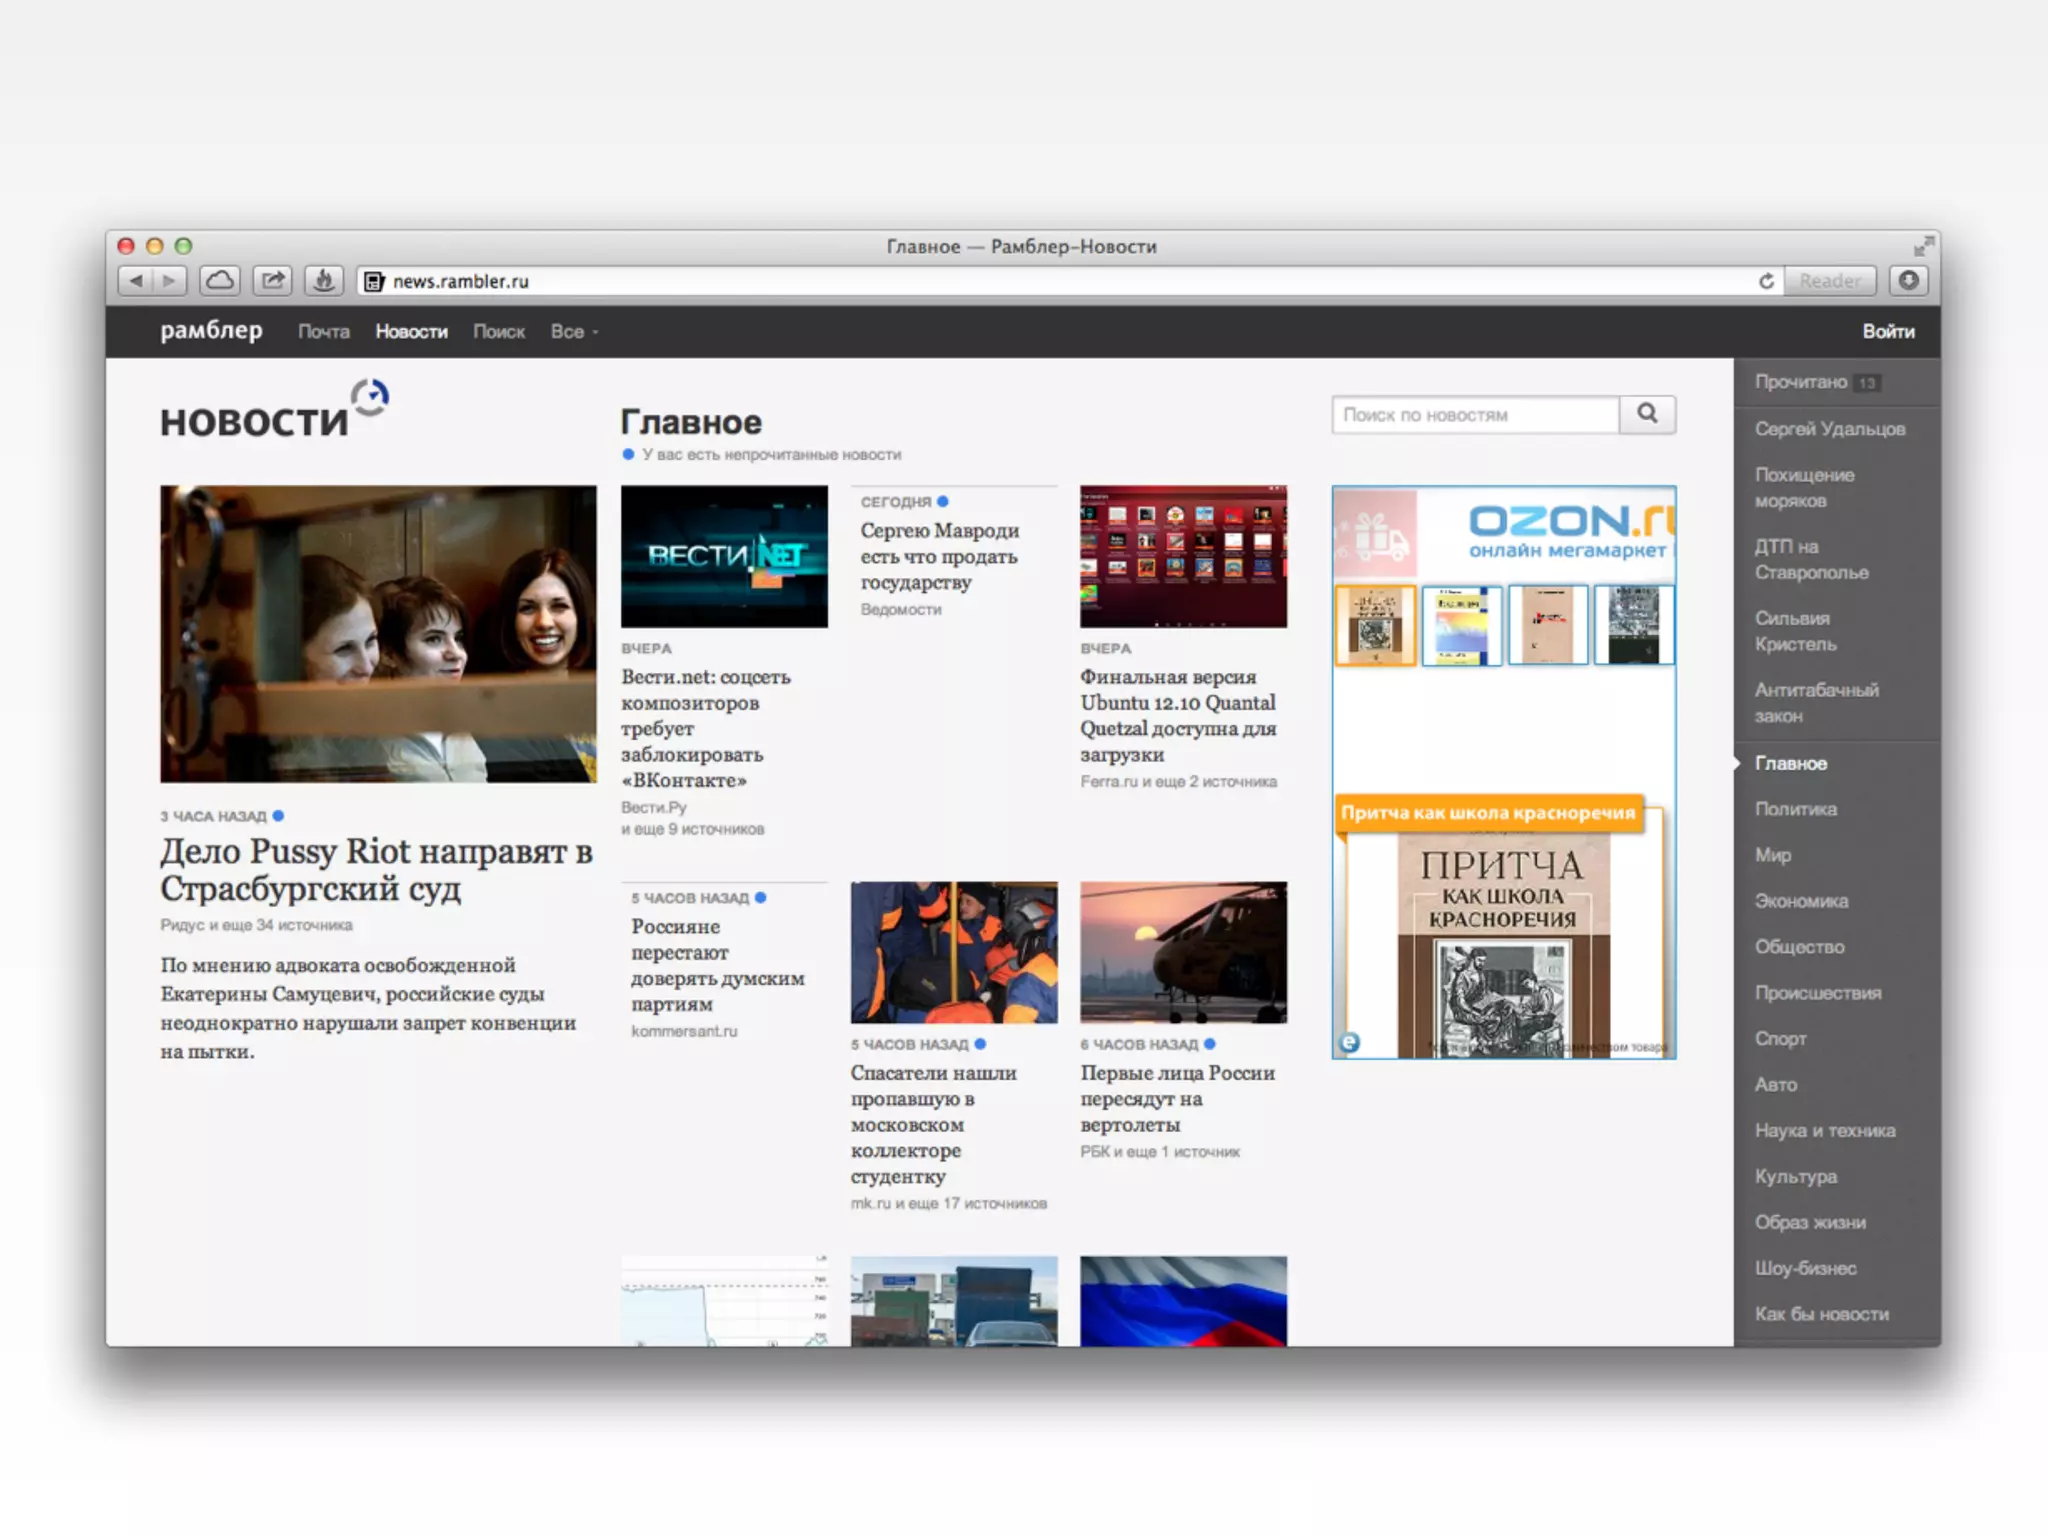Select the fourth book thumbnail in Ozon ad

click(1634, 625)
